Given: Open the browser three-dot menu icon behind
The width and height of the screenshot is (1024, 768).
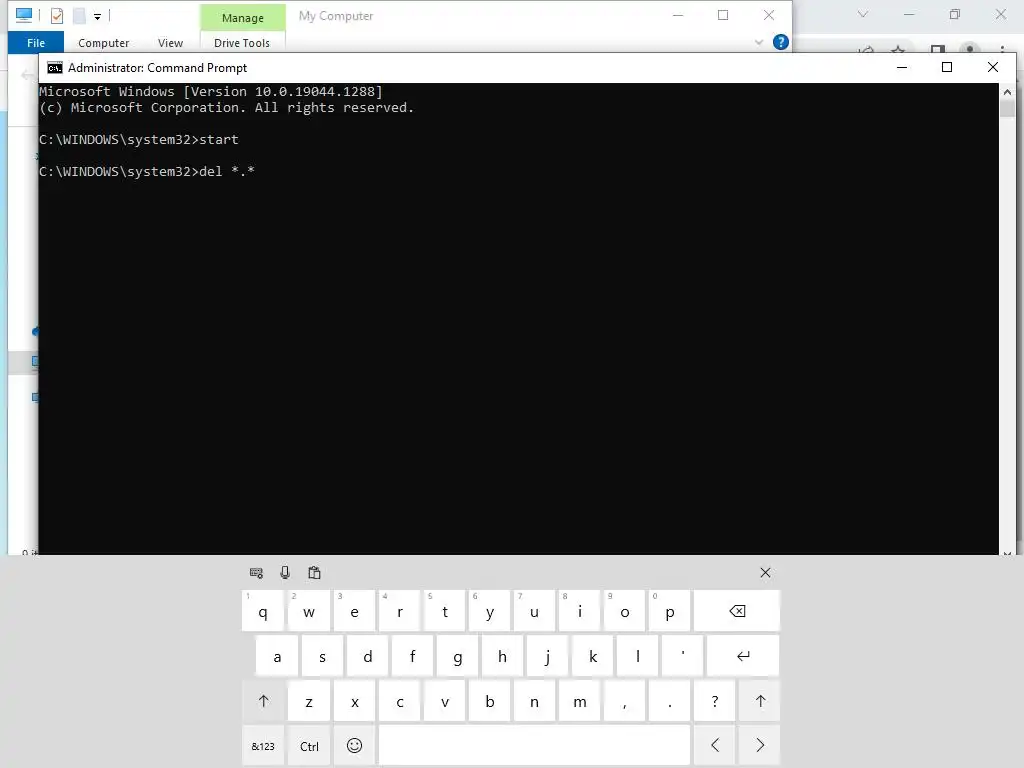Looking at the screenshot, I should [x=1002, y=49].
